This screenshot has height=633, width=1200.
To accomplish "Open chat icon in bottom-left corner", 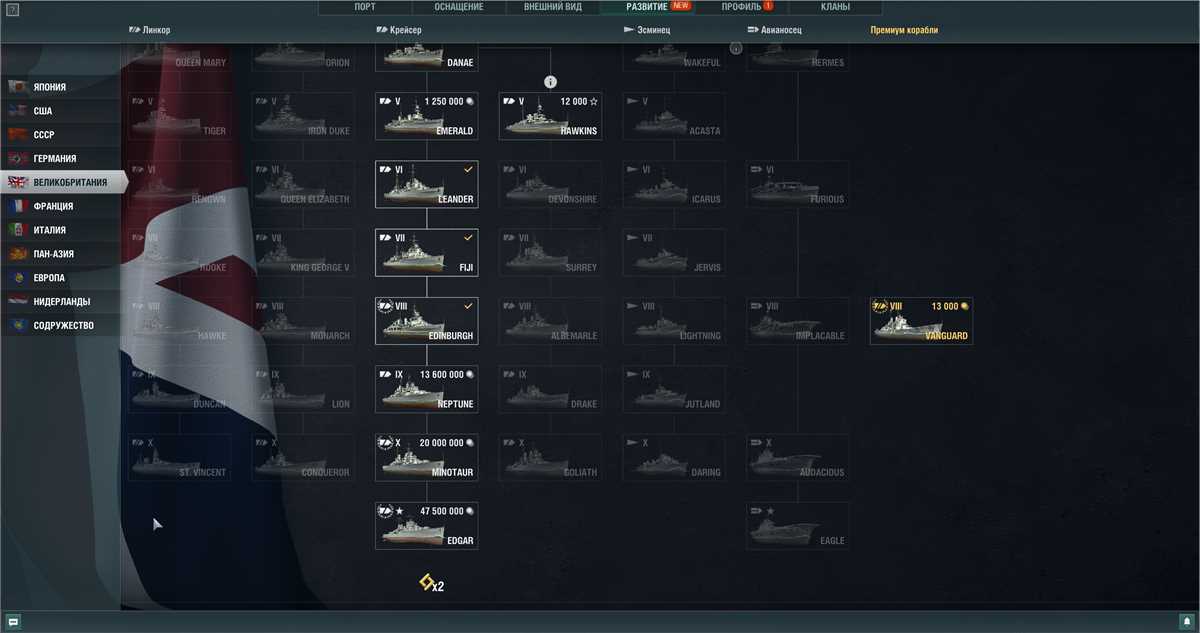I will click(x=13, y=622).
